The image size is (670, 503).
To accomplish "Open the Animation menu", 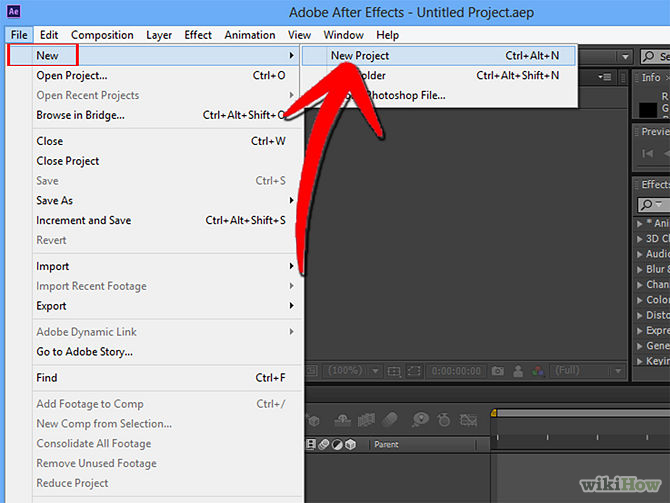I will [250, 35].
